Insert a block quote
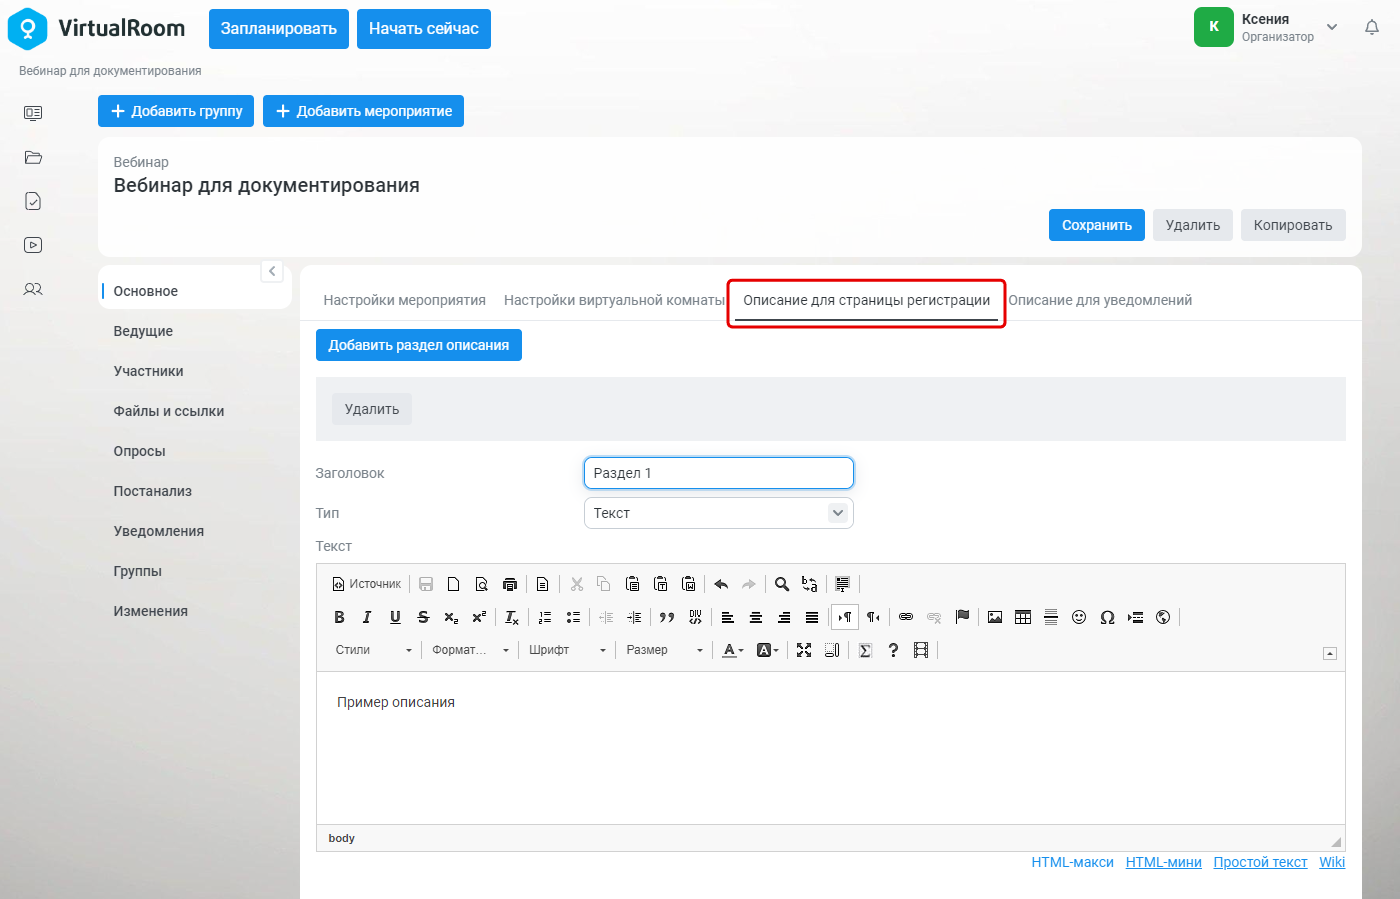The height and width of the screenshot is (899, 1400). point(667,617)
